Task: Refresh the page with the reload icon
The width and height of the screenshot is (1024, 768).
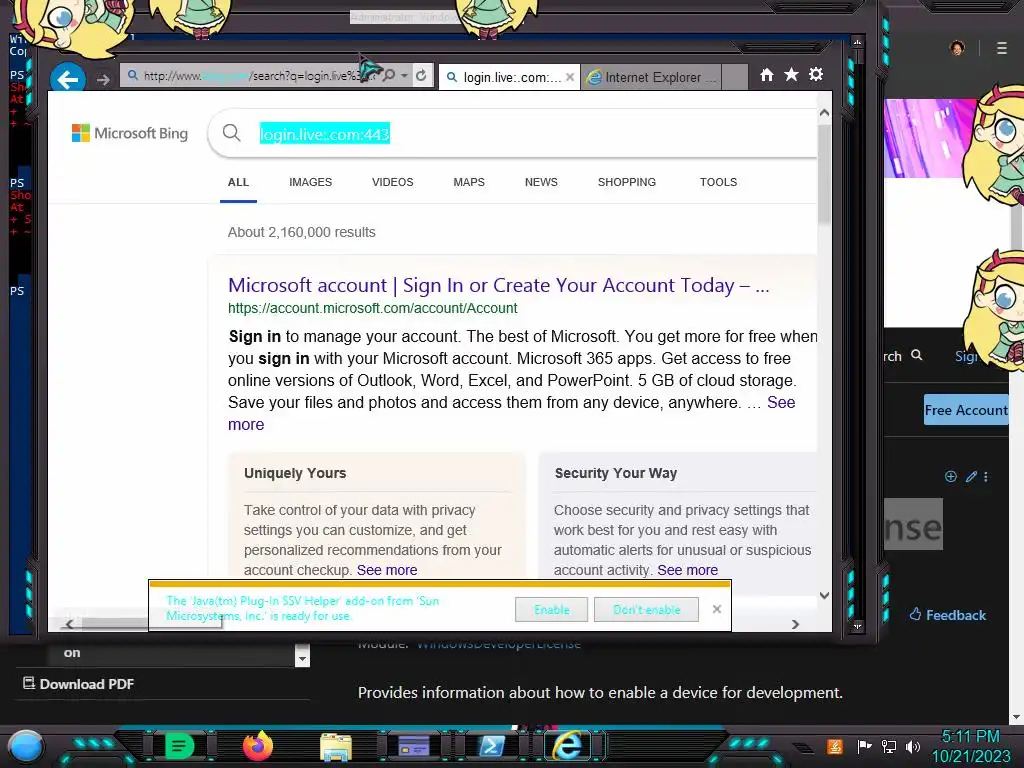Action: click(x=421, y=76)
